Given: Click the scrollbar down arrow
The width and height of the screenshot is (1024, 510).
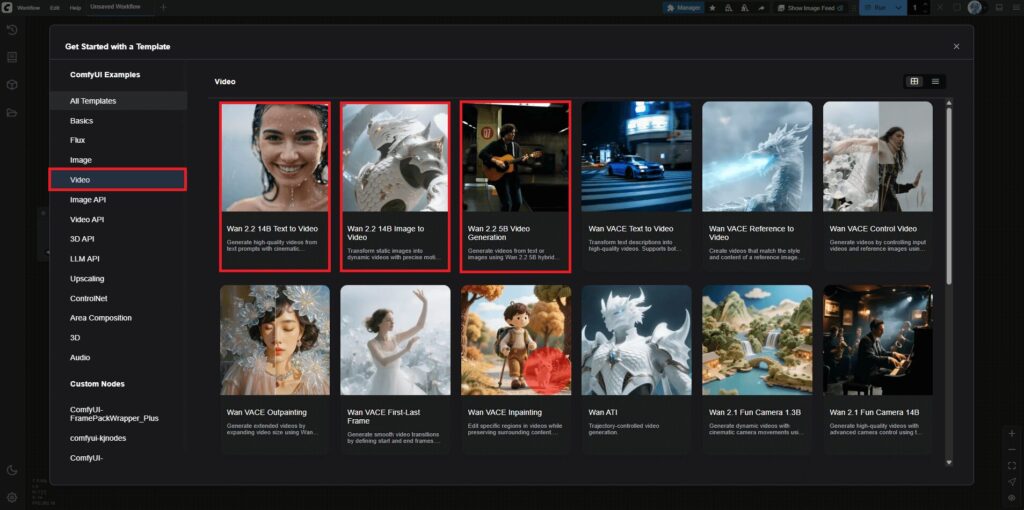Looking at the screenshot, I should point(949,462).
